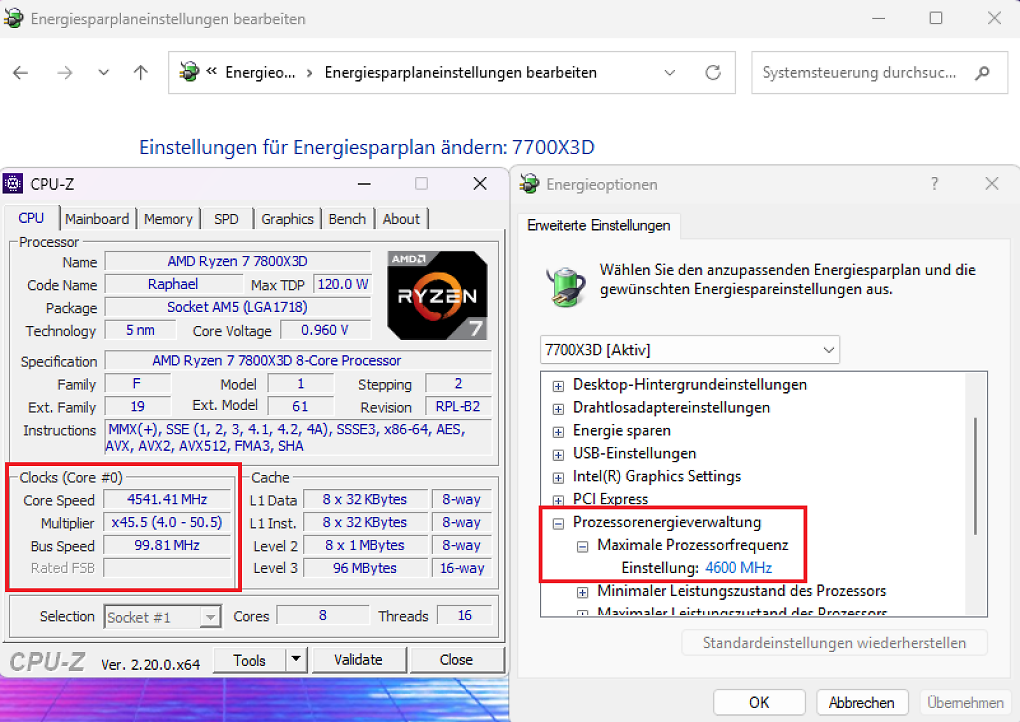
Task: Click the Close button at bottom of CPU-Z
Action: 457,660
